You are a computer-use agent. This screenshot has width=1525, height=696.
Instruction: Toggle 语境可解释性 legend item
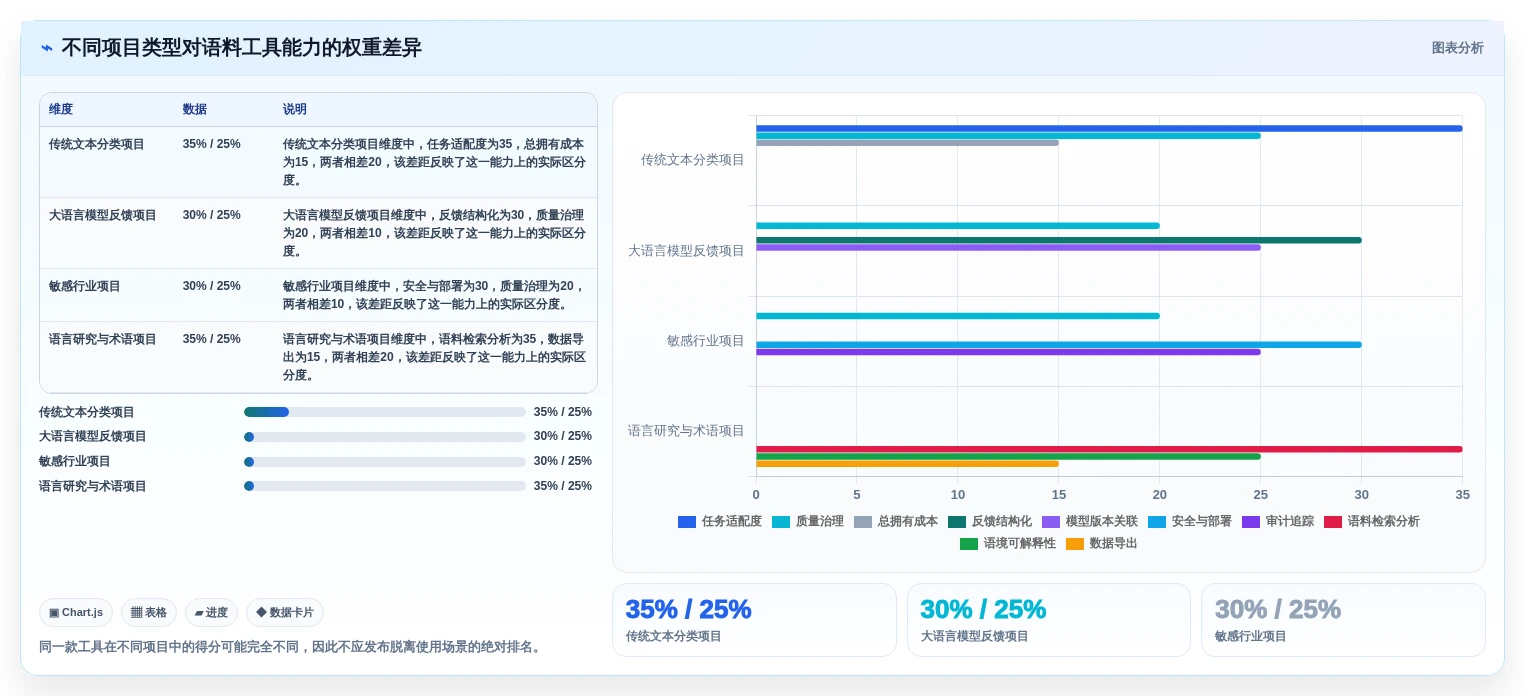pyautogui.click(x=1008, y=543)
